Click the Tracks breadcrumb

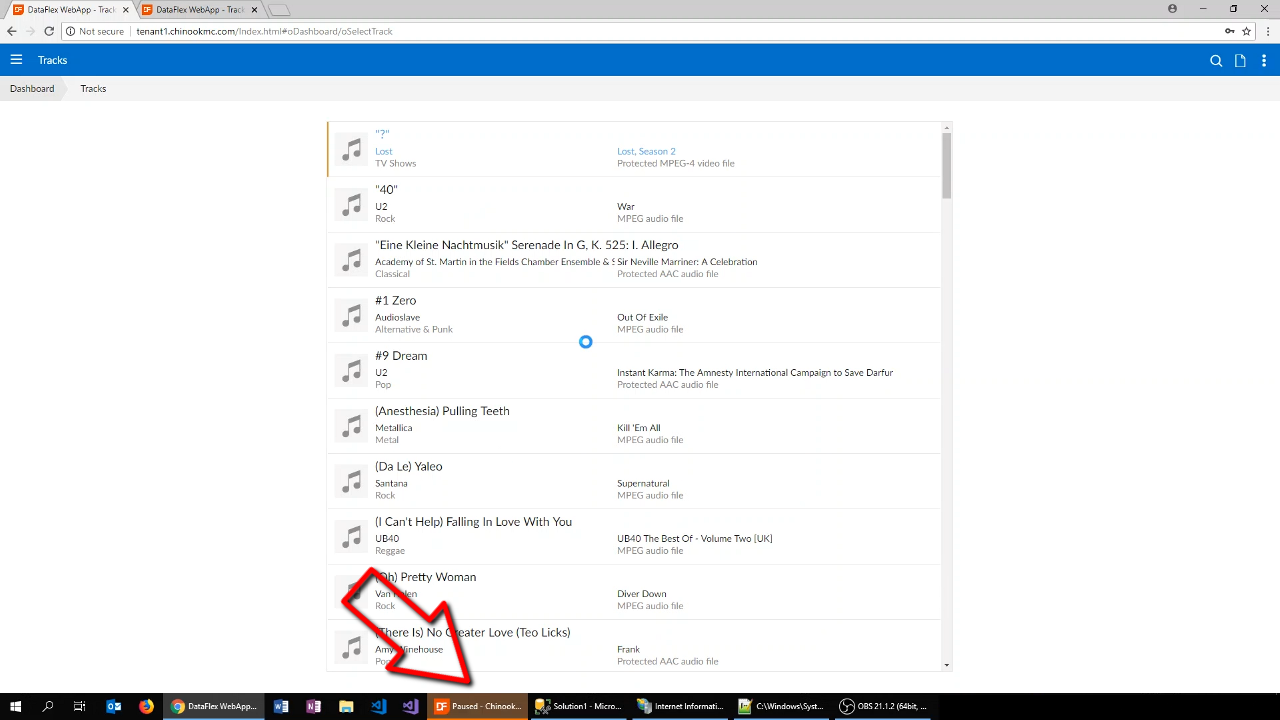[x=93, y=89]
